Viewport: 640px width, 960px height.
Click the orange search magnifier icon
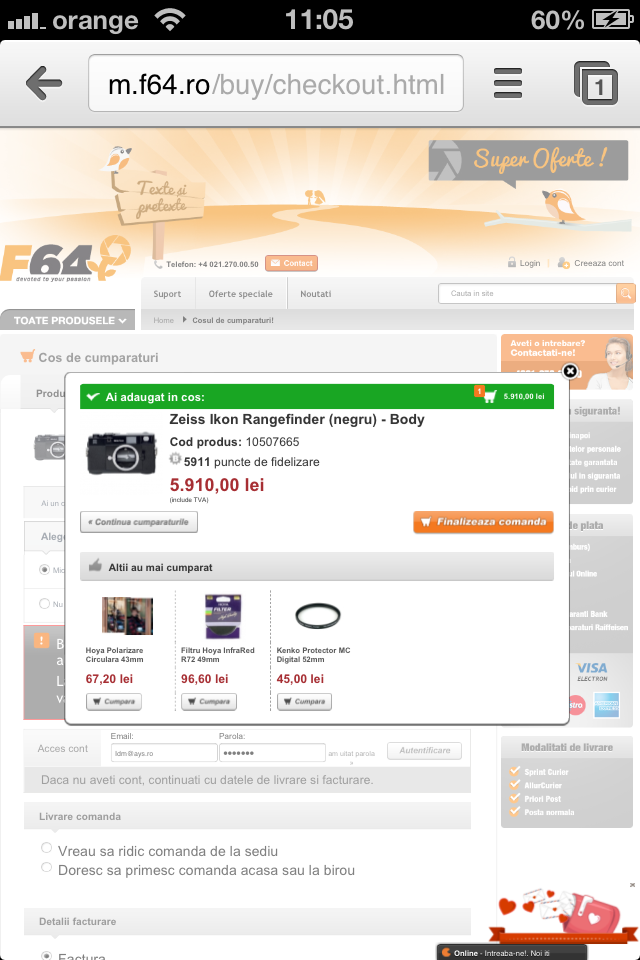625,294
